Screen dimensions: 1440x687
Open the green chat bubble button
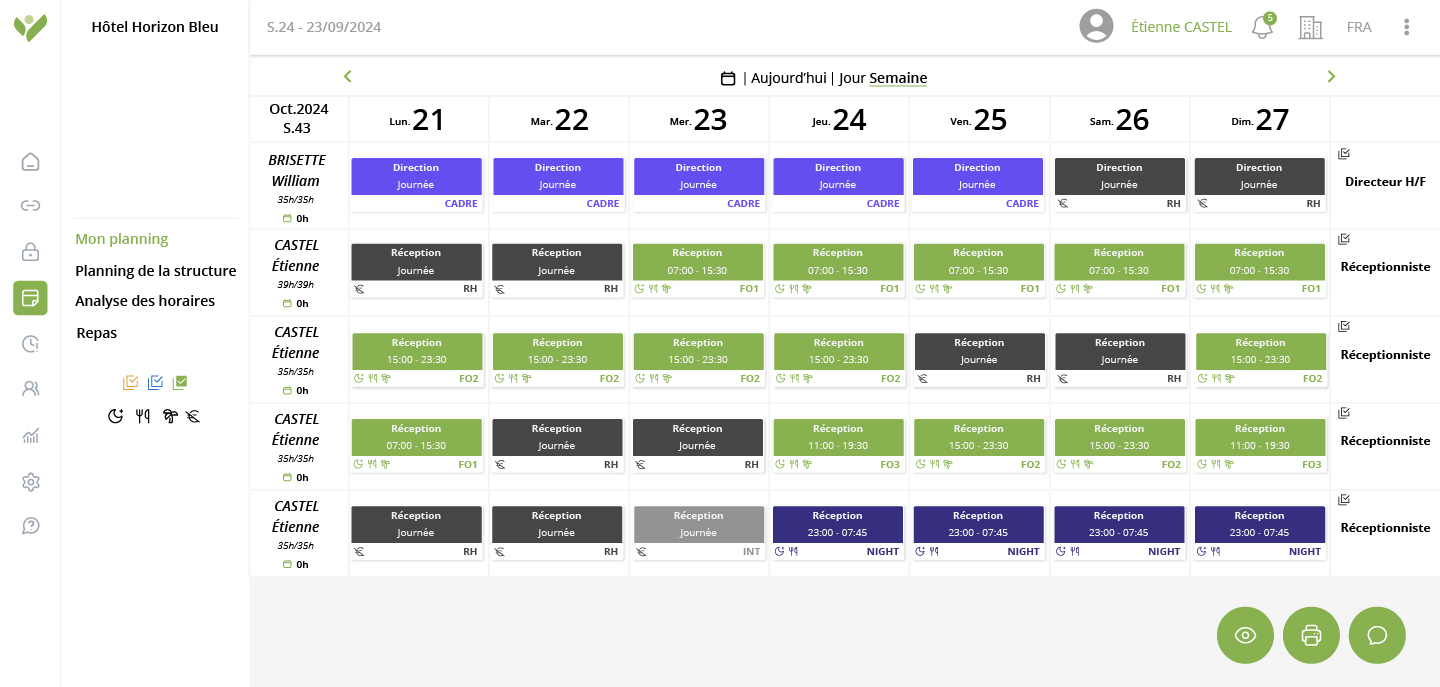[x=1377, y=635]
